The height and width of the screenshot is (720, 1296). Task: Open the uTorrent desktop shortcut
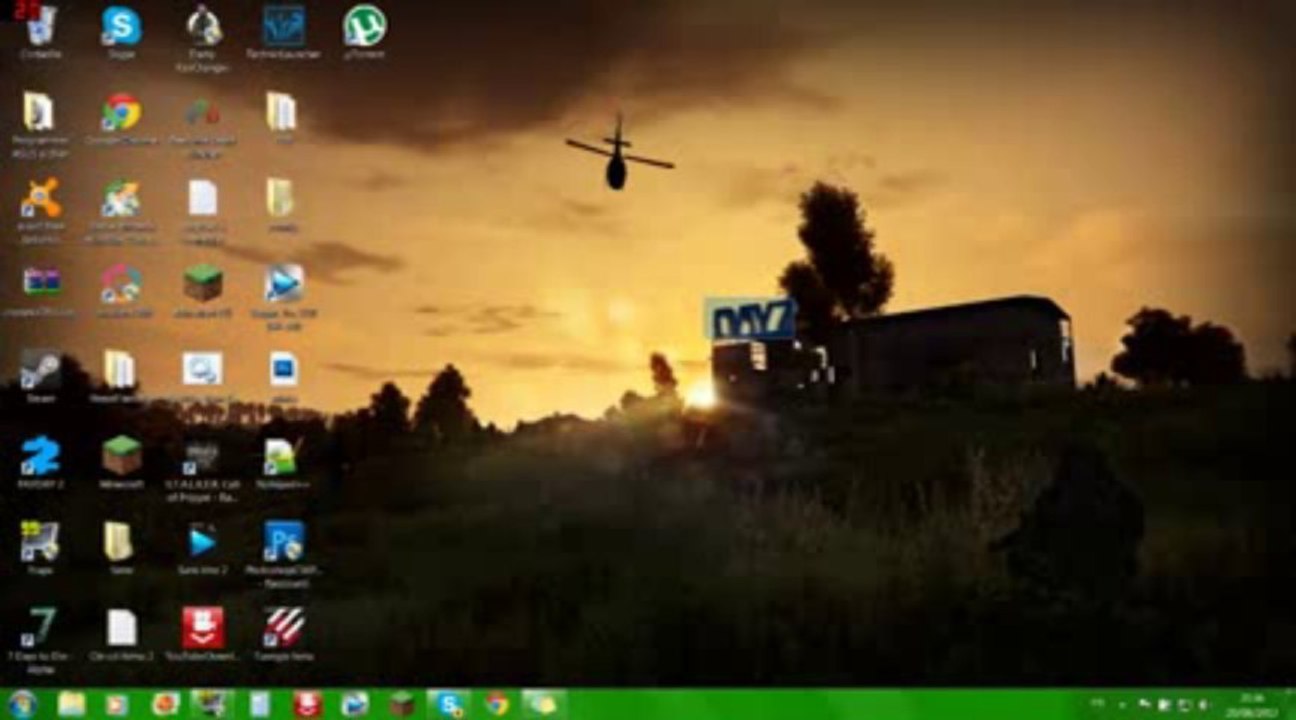pos(365,26)
